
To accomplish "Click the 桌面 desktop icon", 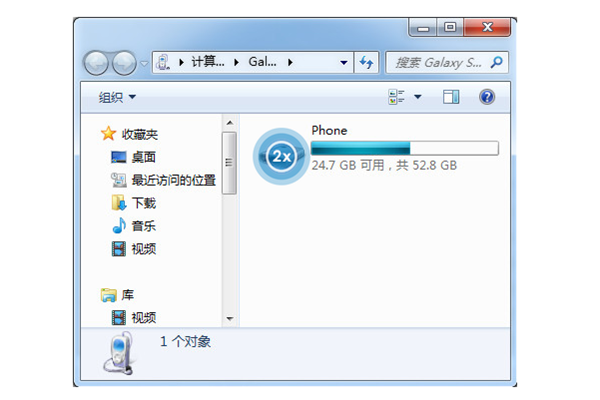I will [118, 157].
